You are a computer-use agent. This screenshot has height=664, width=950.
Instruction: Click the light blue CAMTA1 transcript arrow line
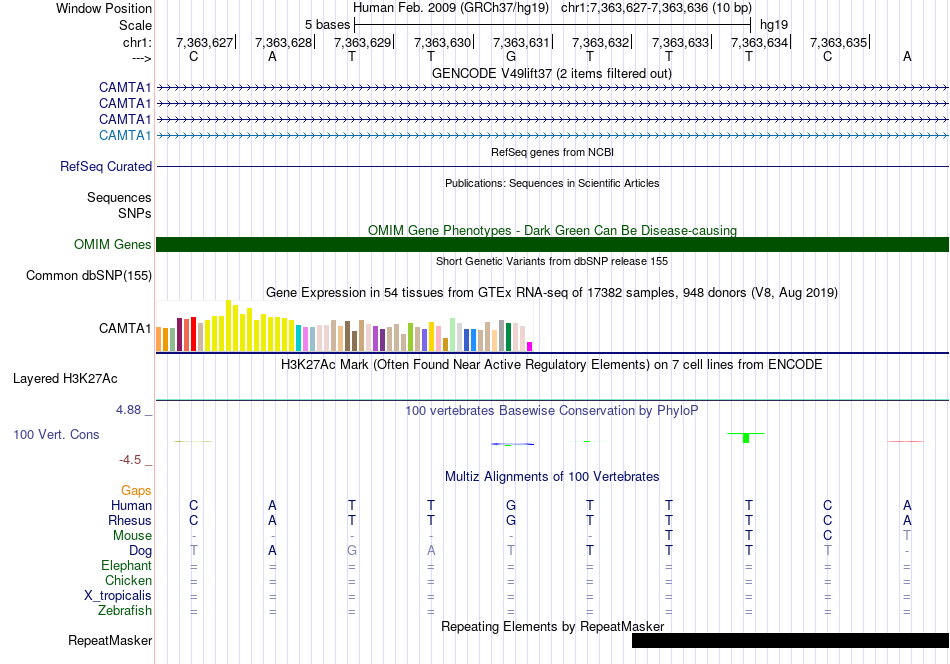(552, 136)
